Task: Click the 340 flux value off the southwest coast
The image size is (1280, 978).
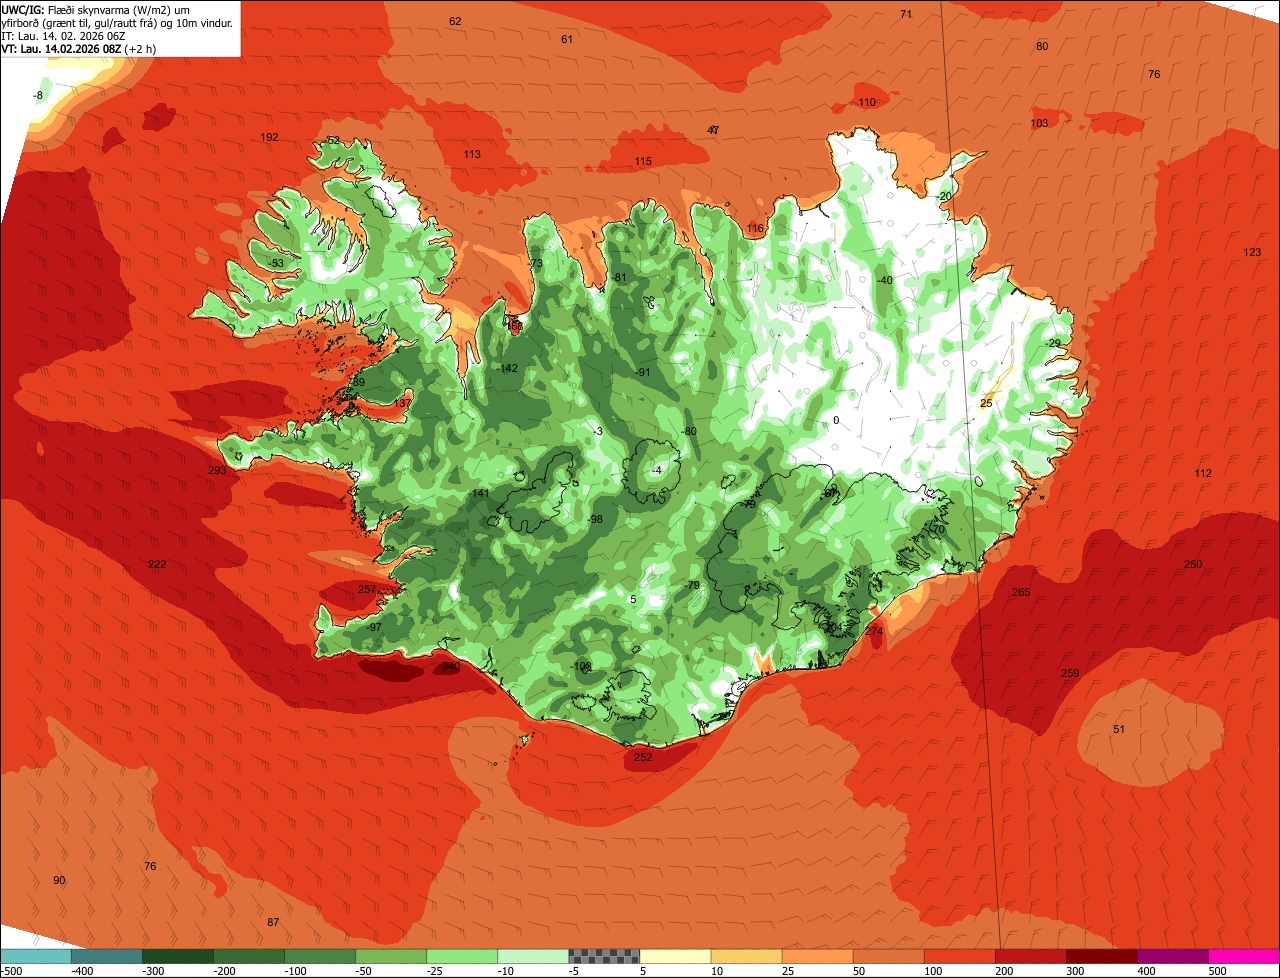Action: click(451, 666)
